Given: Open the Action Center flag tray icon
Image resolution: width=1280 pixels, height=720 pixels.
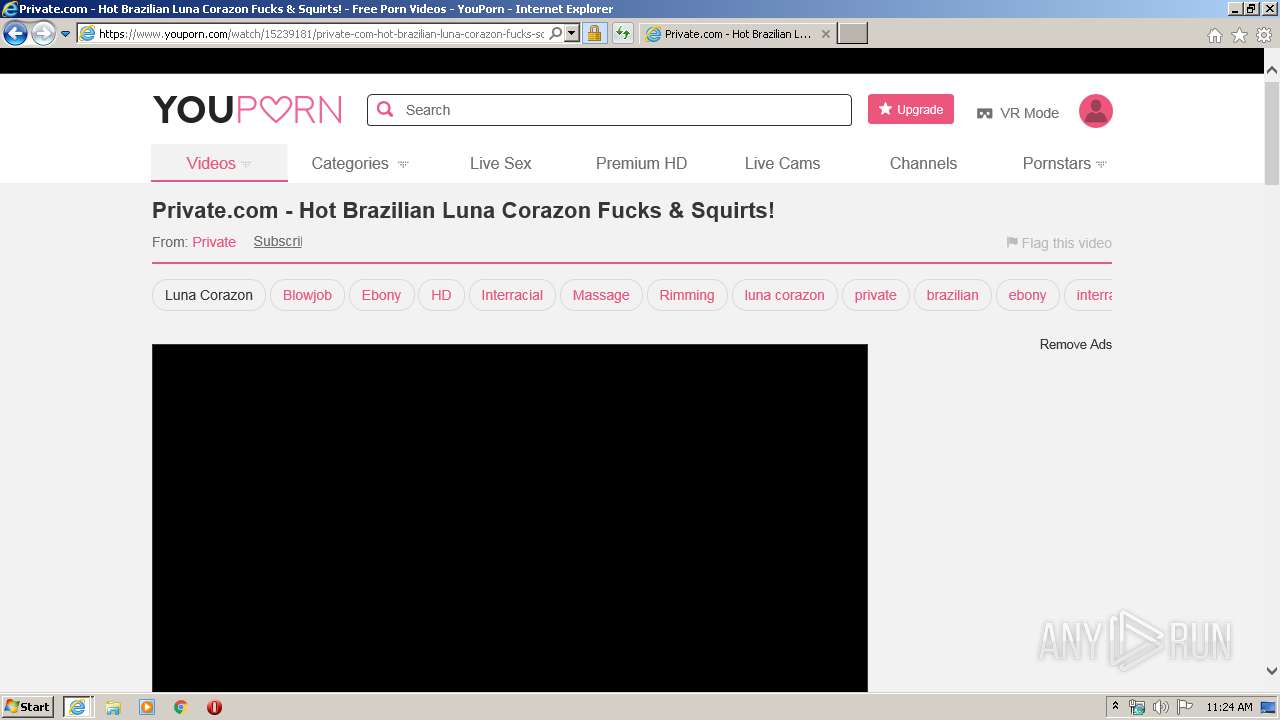Looking at the screenshot, I should pyautogui.click(x=1185, y=707).
